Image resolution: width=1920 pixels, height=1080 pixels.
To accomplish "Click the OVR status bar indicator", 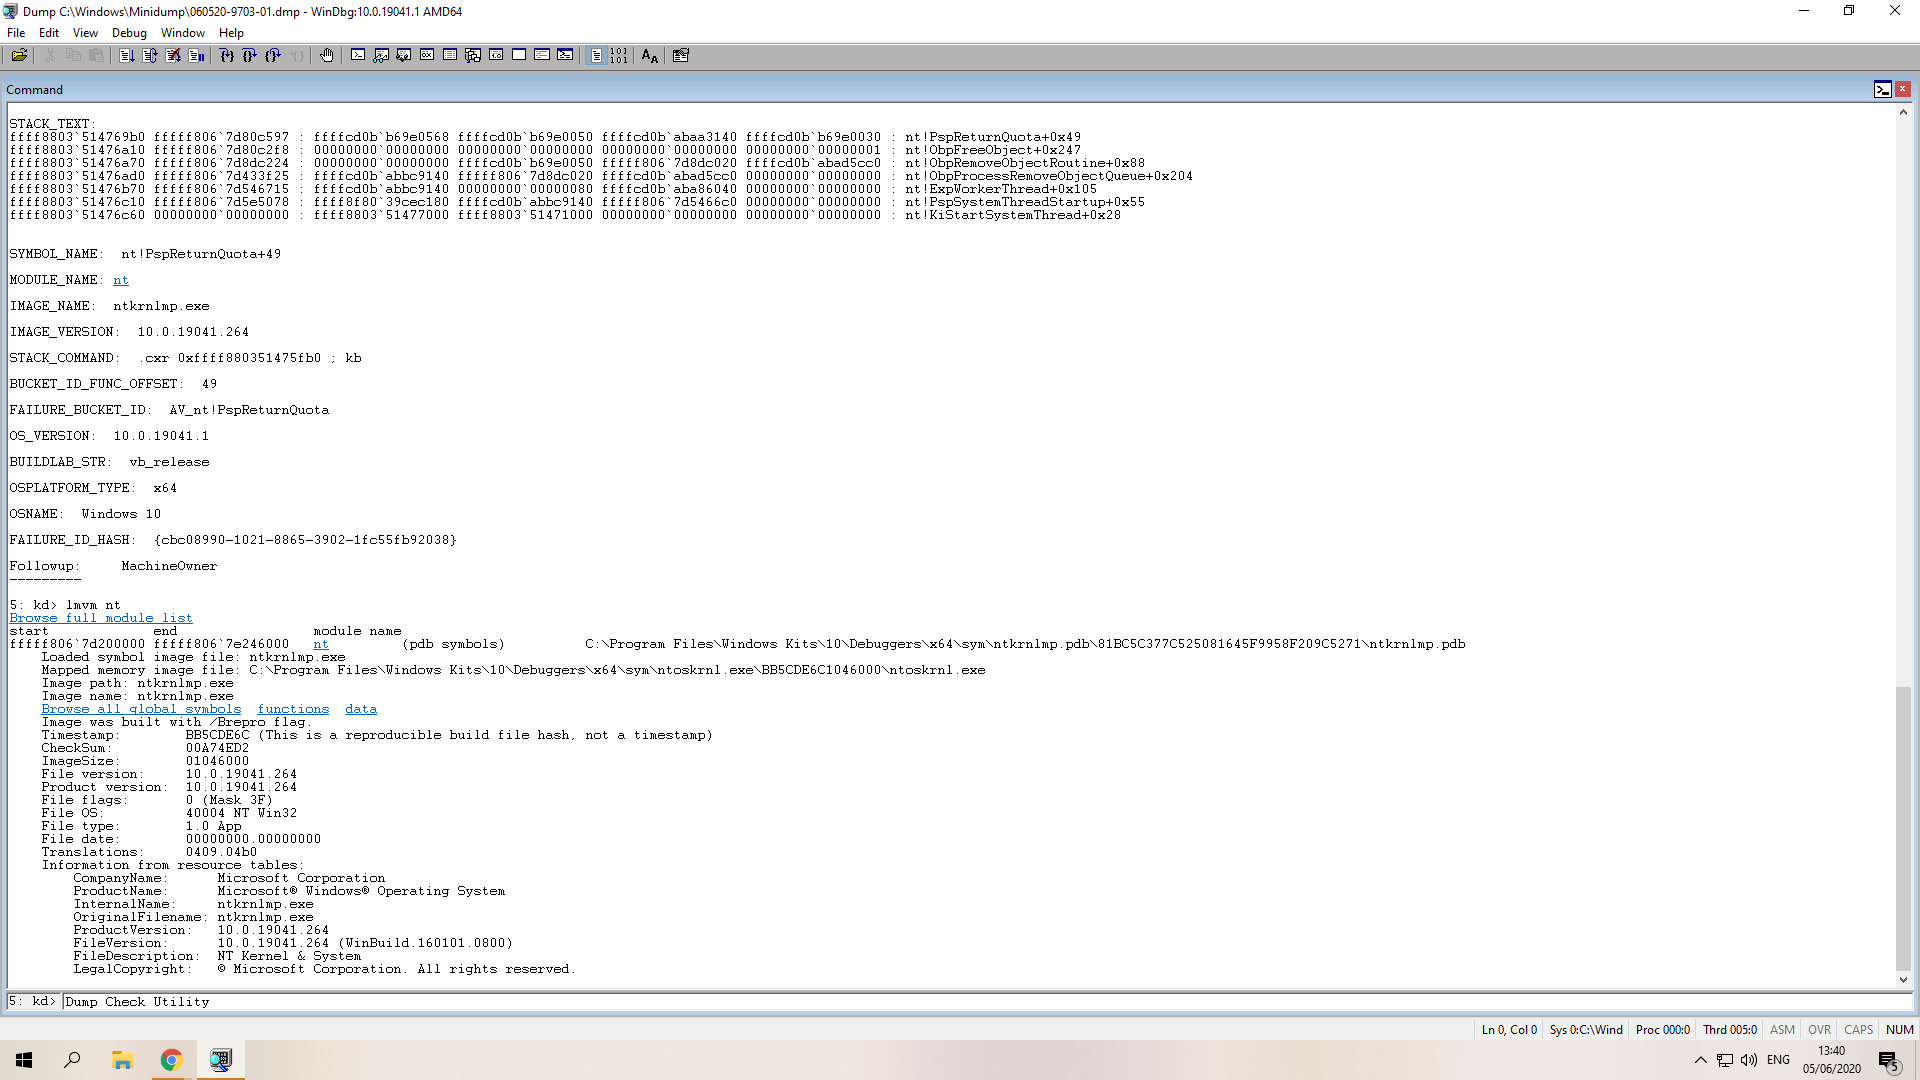I will (x=1819, y=1029).
